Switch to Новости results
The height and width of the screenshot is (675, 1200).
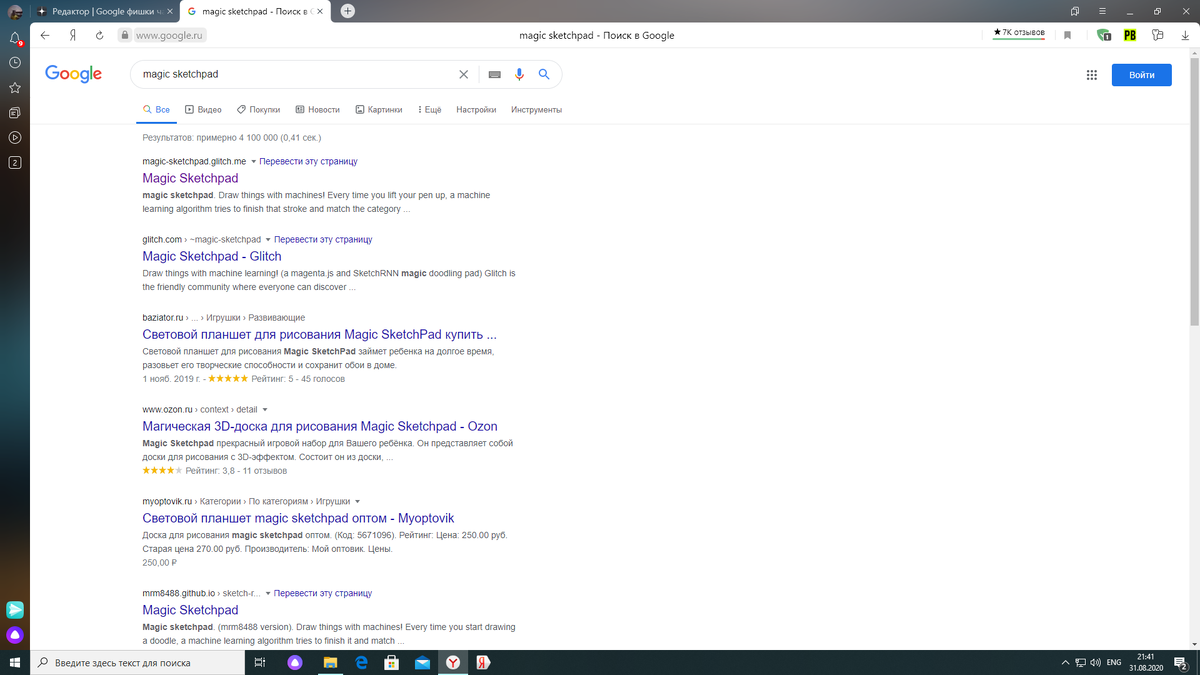[318, 110]
